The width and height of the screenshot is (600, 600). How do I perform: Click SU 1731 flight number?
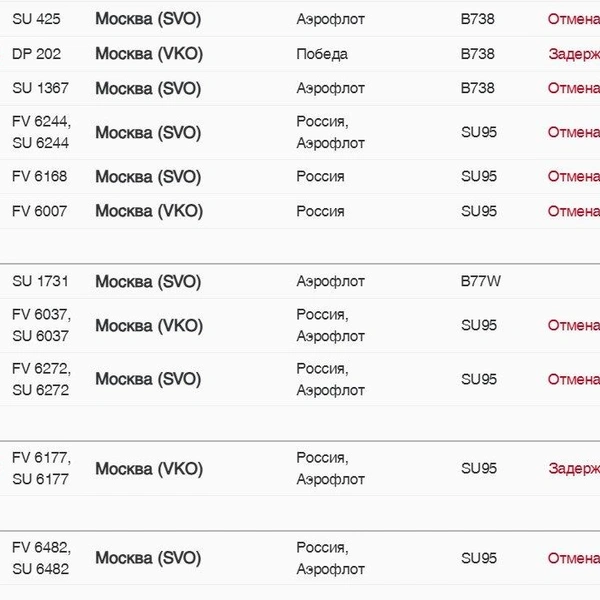(40, 281)
